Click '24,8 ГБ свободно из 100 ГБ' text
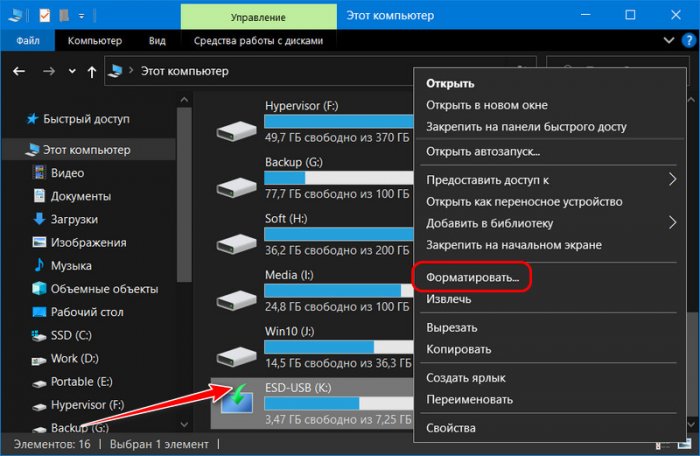This screenshot has width=700, height=456. click(x=337, y=307)
